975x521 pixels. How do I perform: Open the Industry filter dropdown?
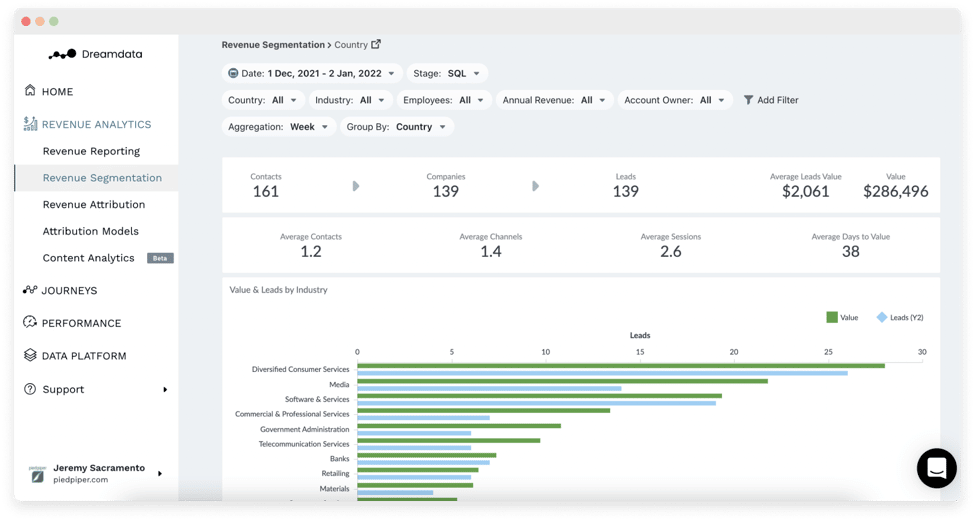(x=351, y=100)
